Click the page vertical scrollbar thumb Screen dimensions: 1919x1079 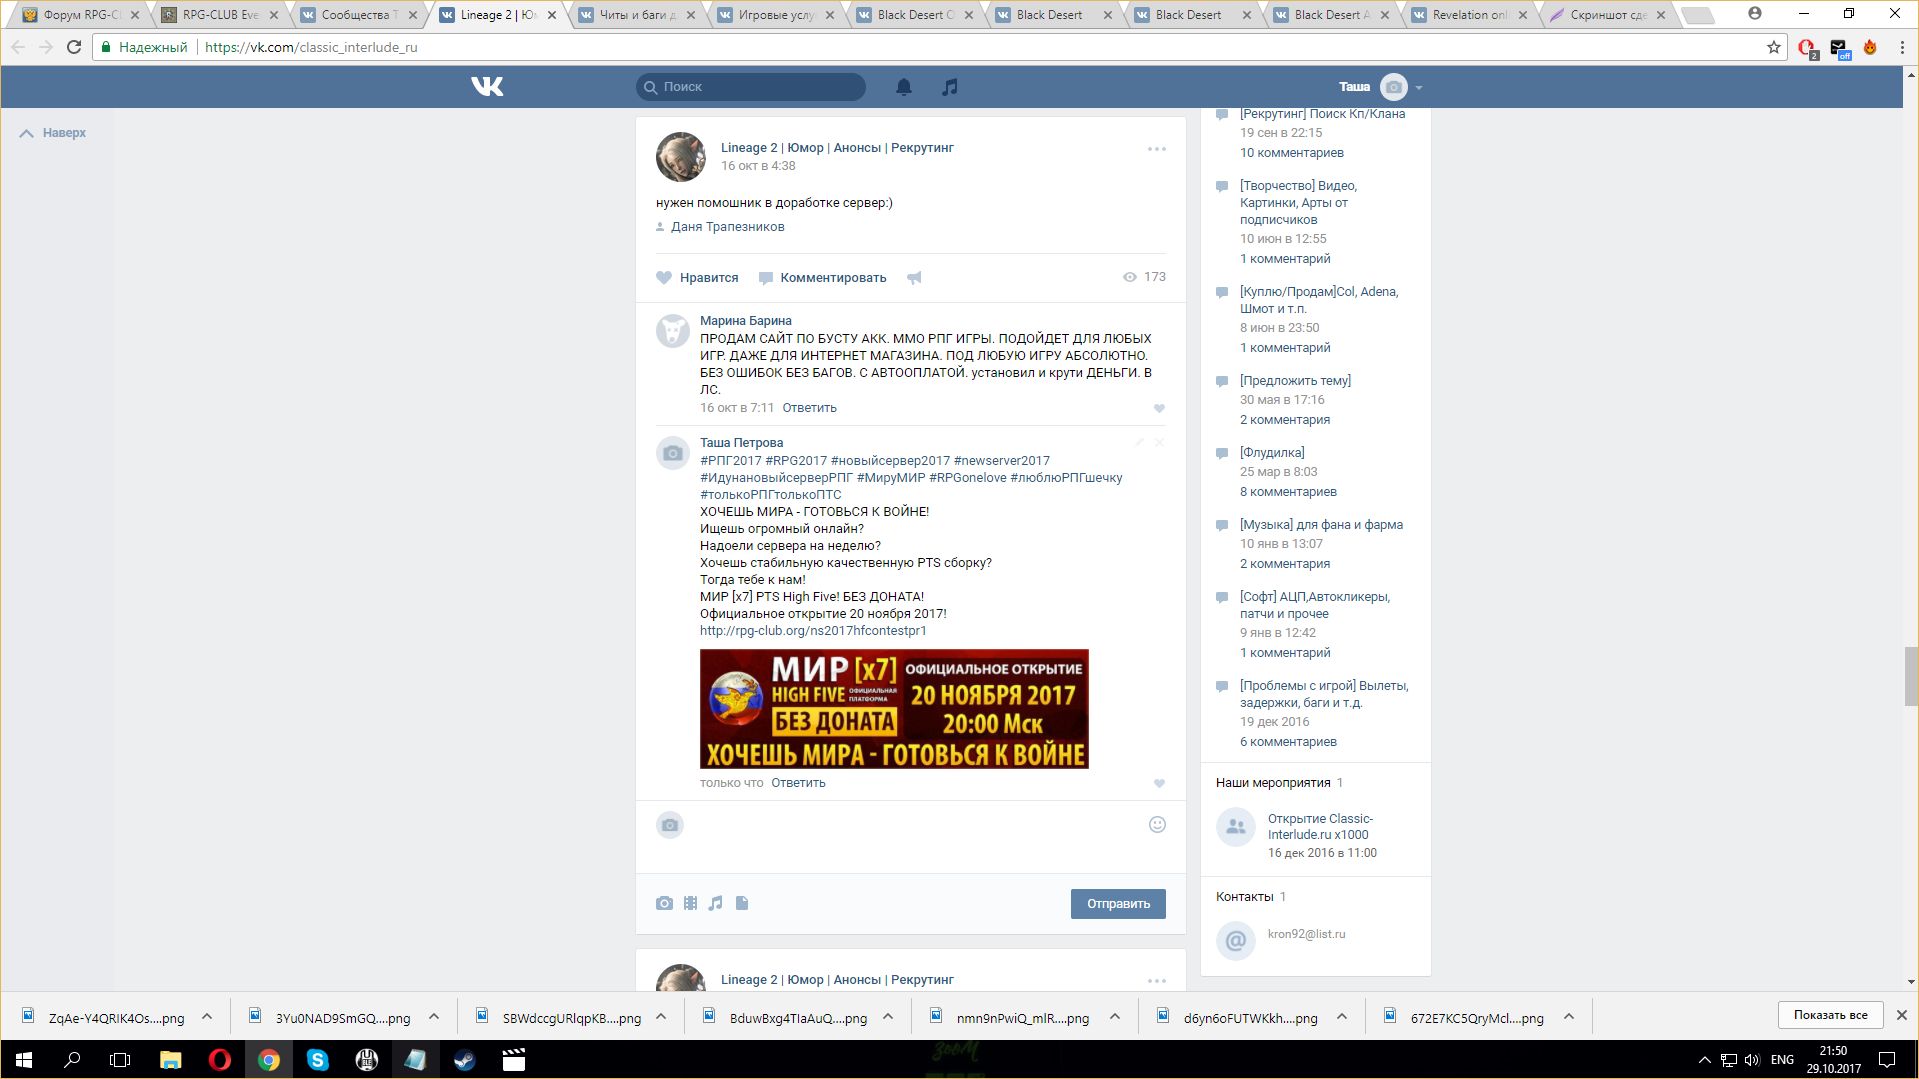point(1911,676)
